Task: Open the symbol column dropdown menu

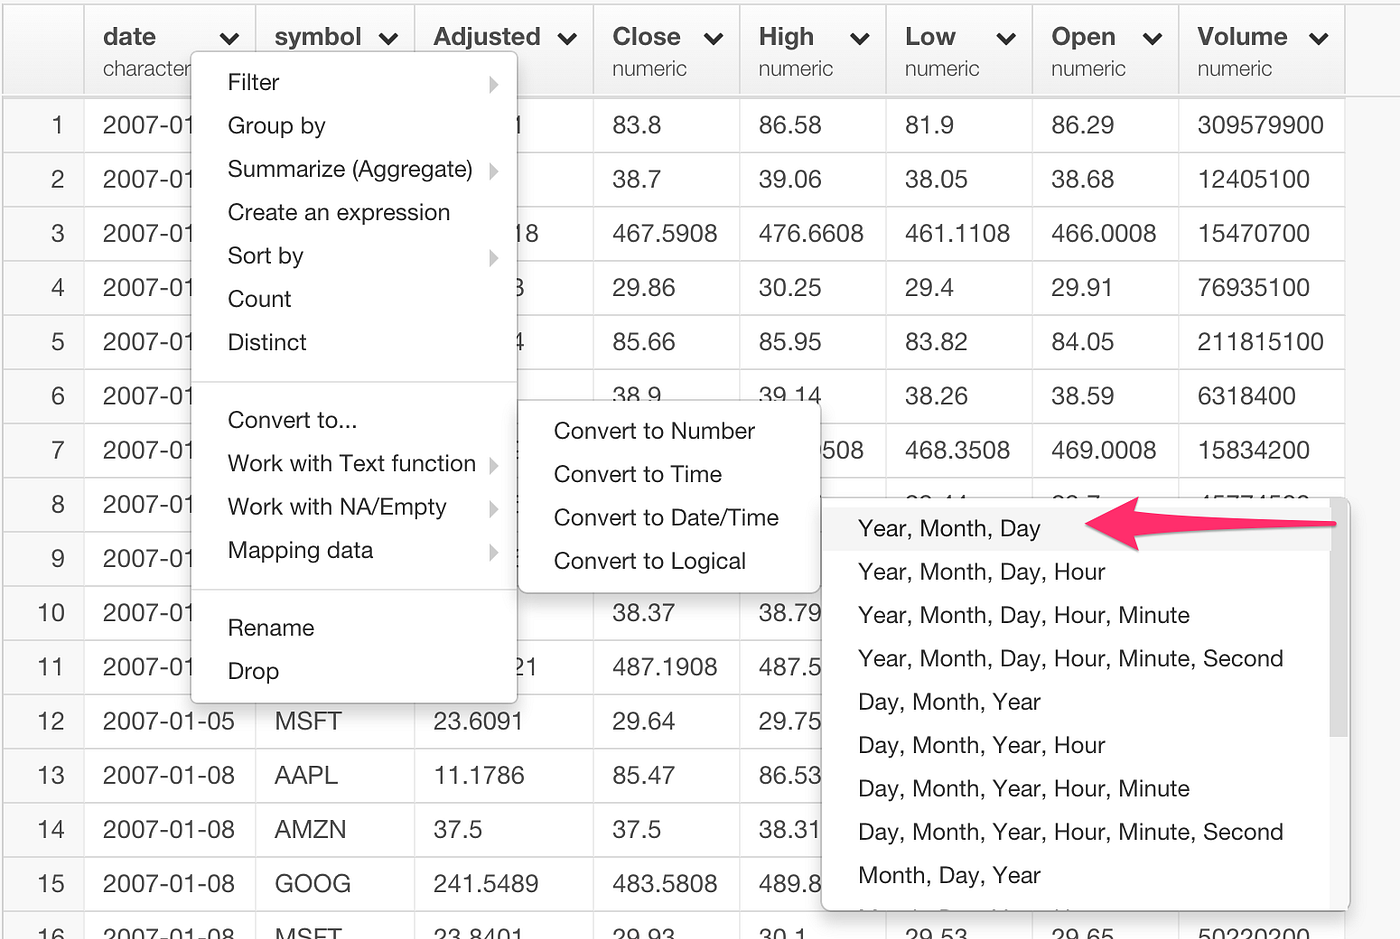Action: (390, 37)
